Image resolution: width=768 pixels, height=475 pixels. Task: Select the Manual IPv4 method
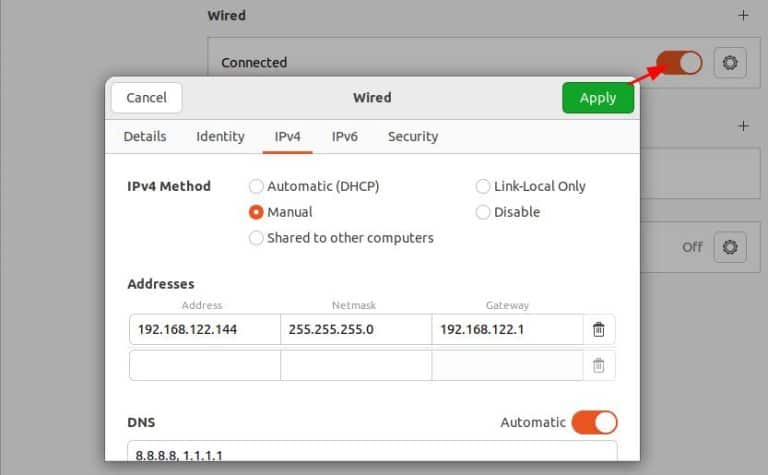click(x=257, y=212)
